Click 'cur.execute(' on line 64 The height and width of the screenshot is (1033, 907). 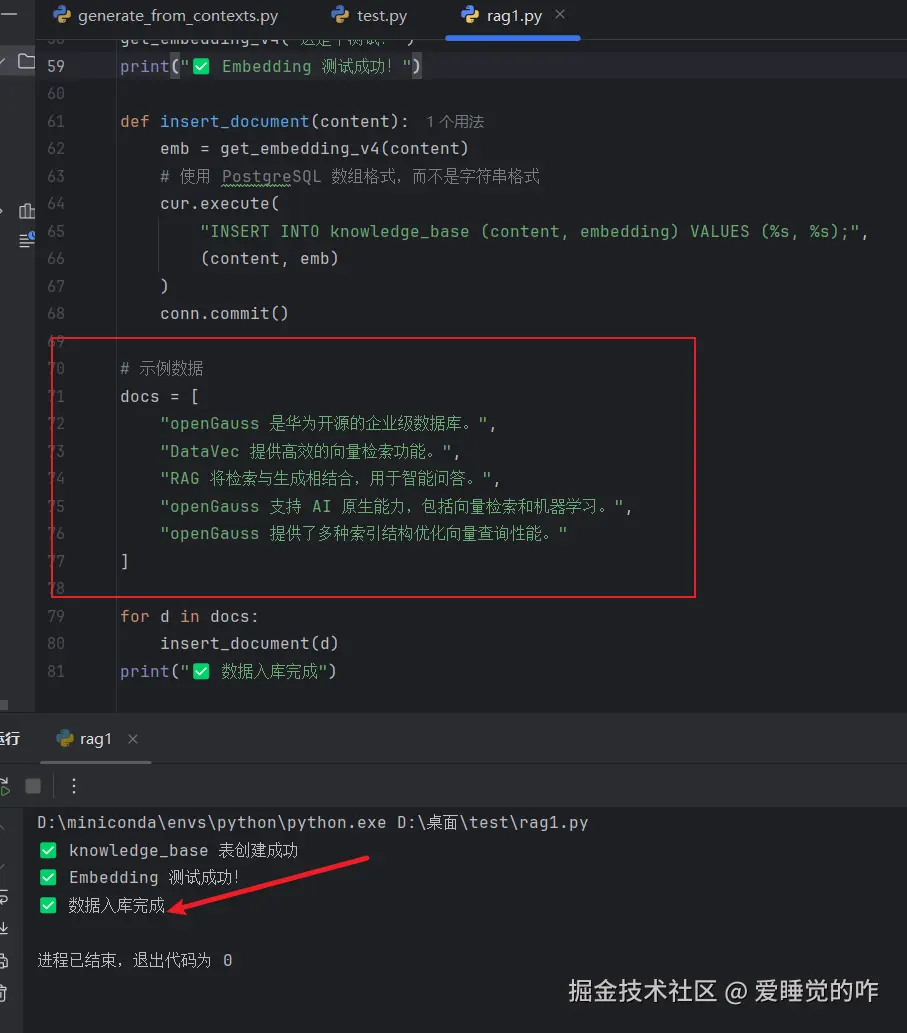tap(220, 204)
